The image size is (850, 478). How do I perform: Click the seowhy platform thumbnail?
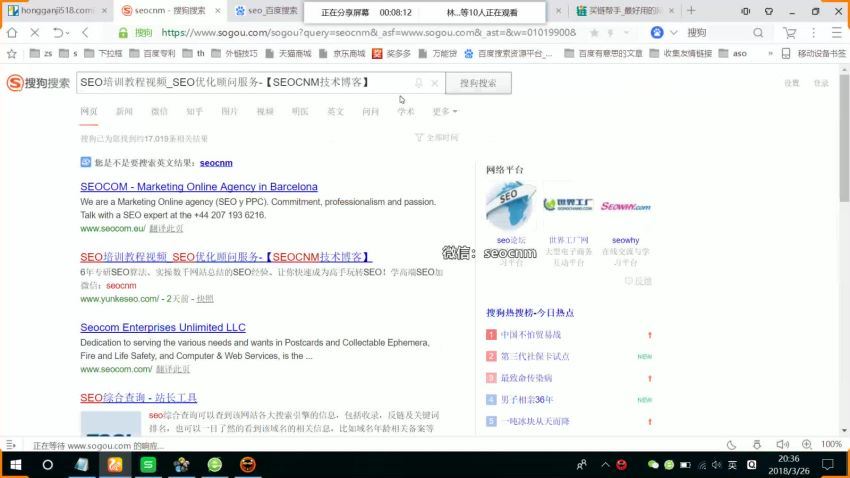tap(625, 206)
